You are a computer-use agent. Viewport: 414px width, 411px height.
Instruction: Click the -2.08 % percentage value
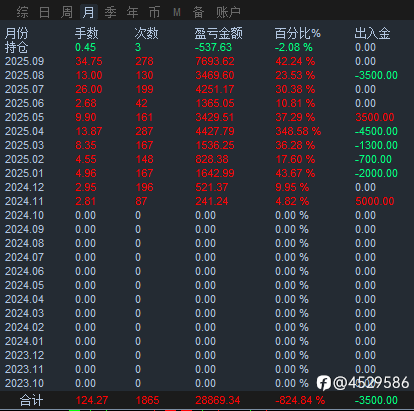(294, 47)
